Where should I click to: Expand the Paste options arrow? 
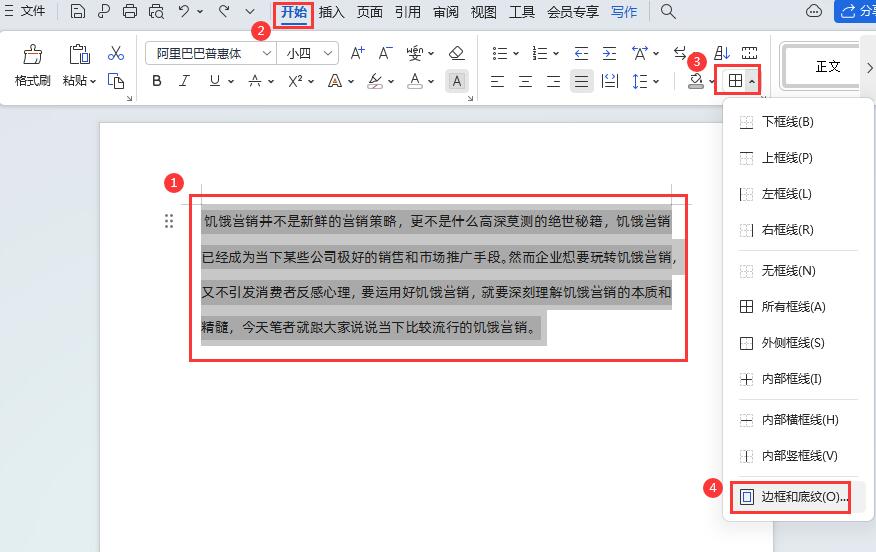point(93,82)
